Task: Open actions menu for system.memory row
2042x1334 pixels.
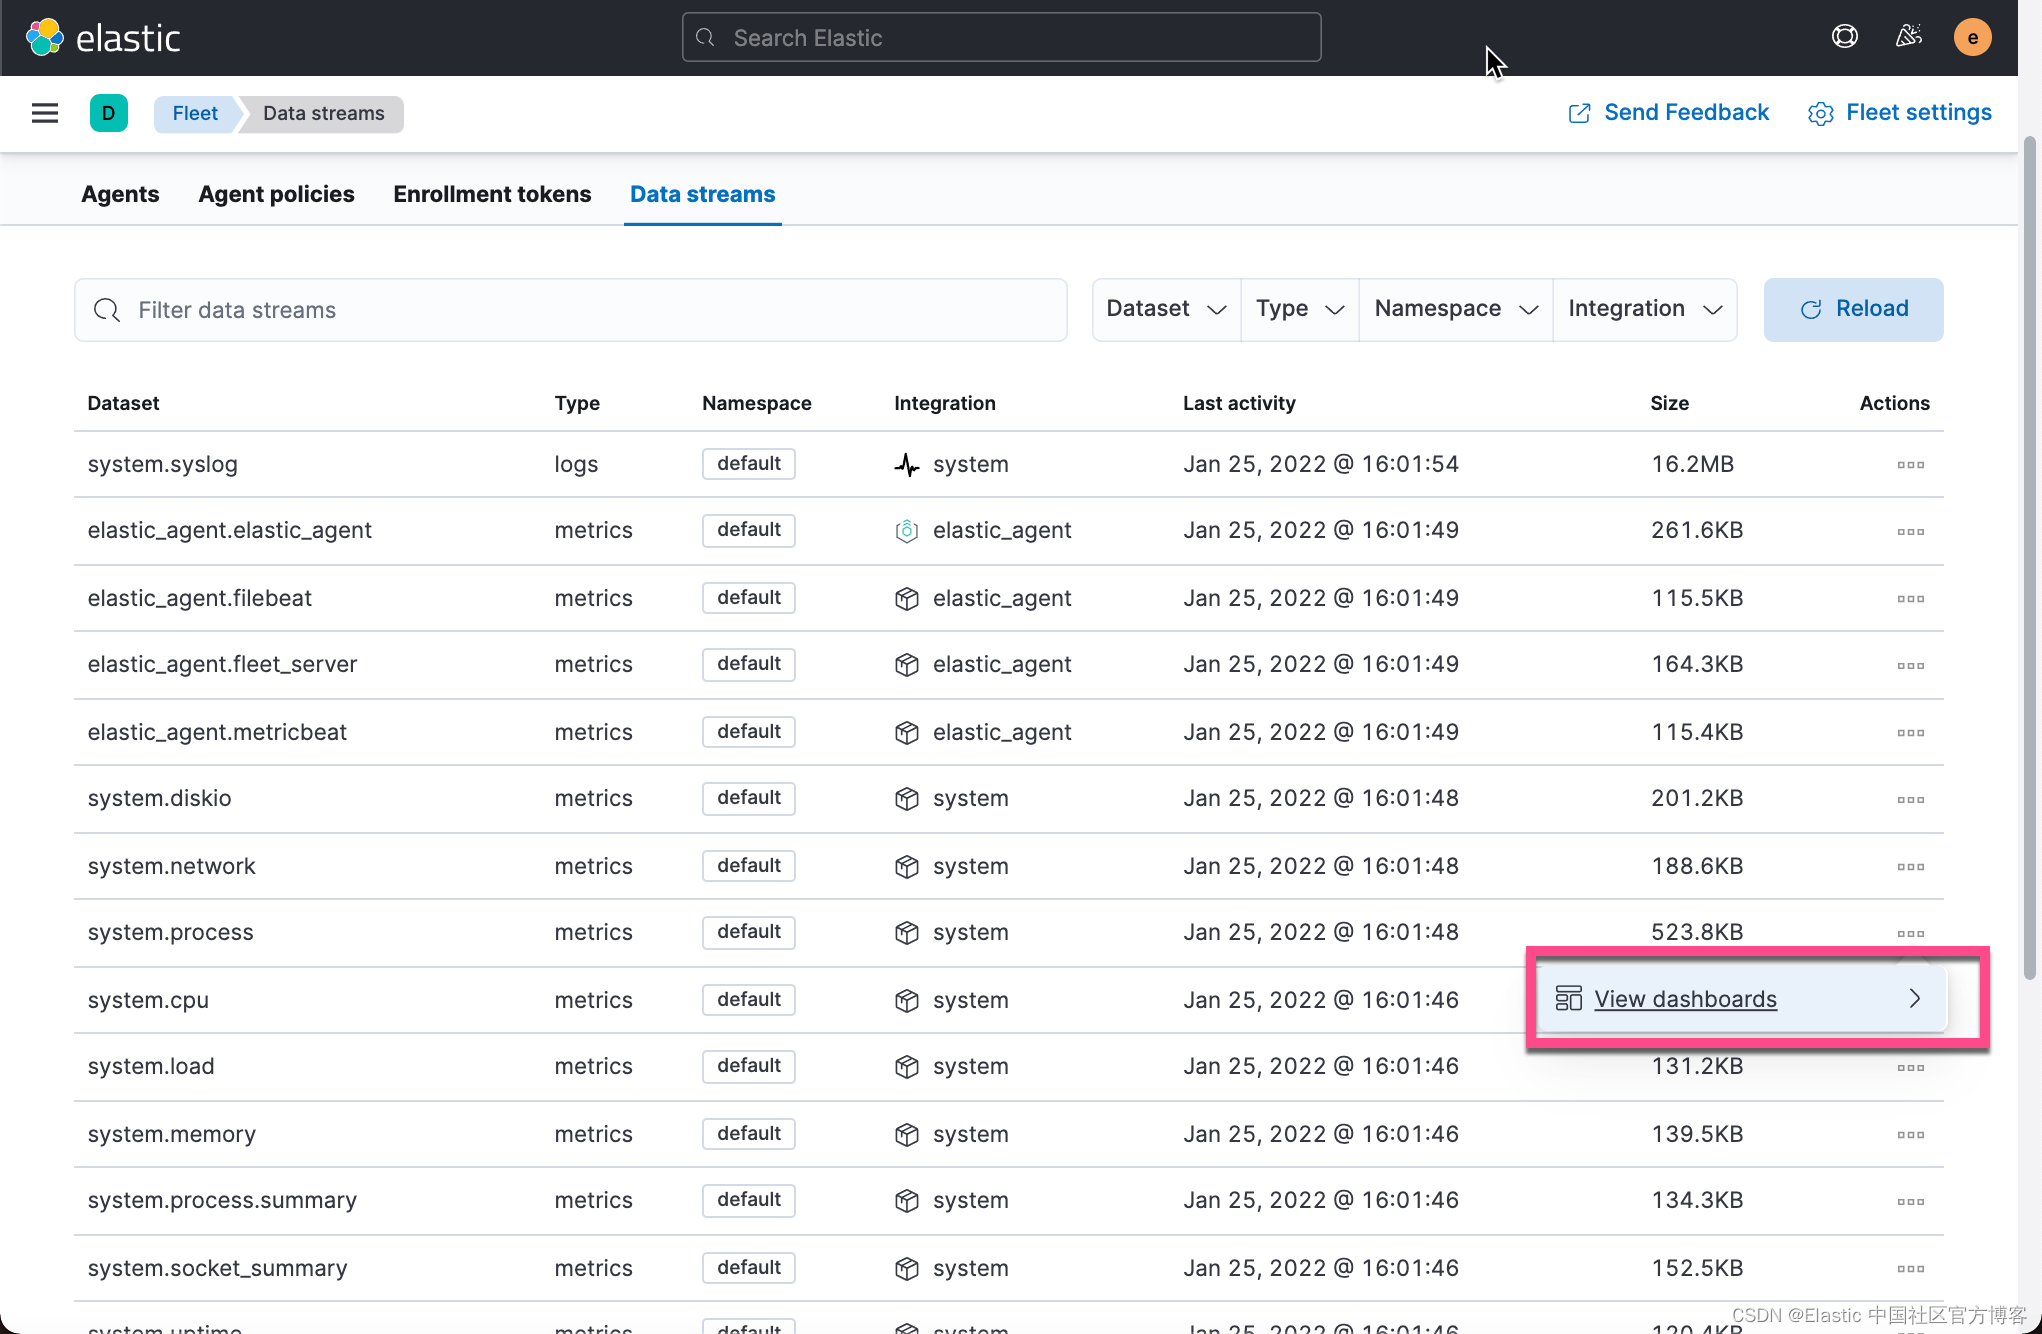Action: [1910, 1135]
